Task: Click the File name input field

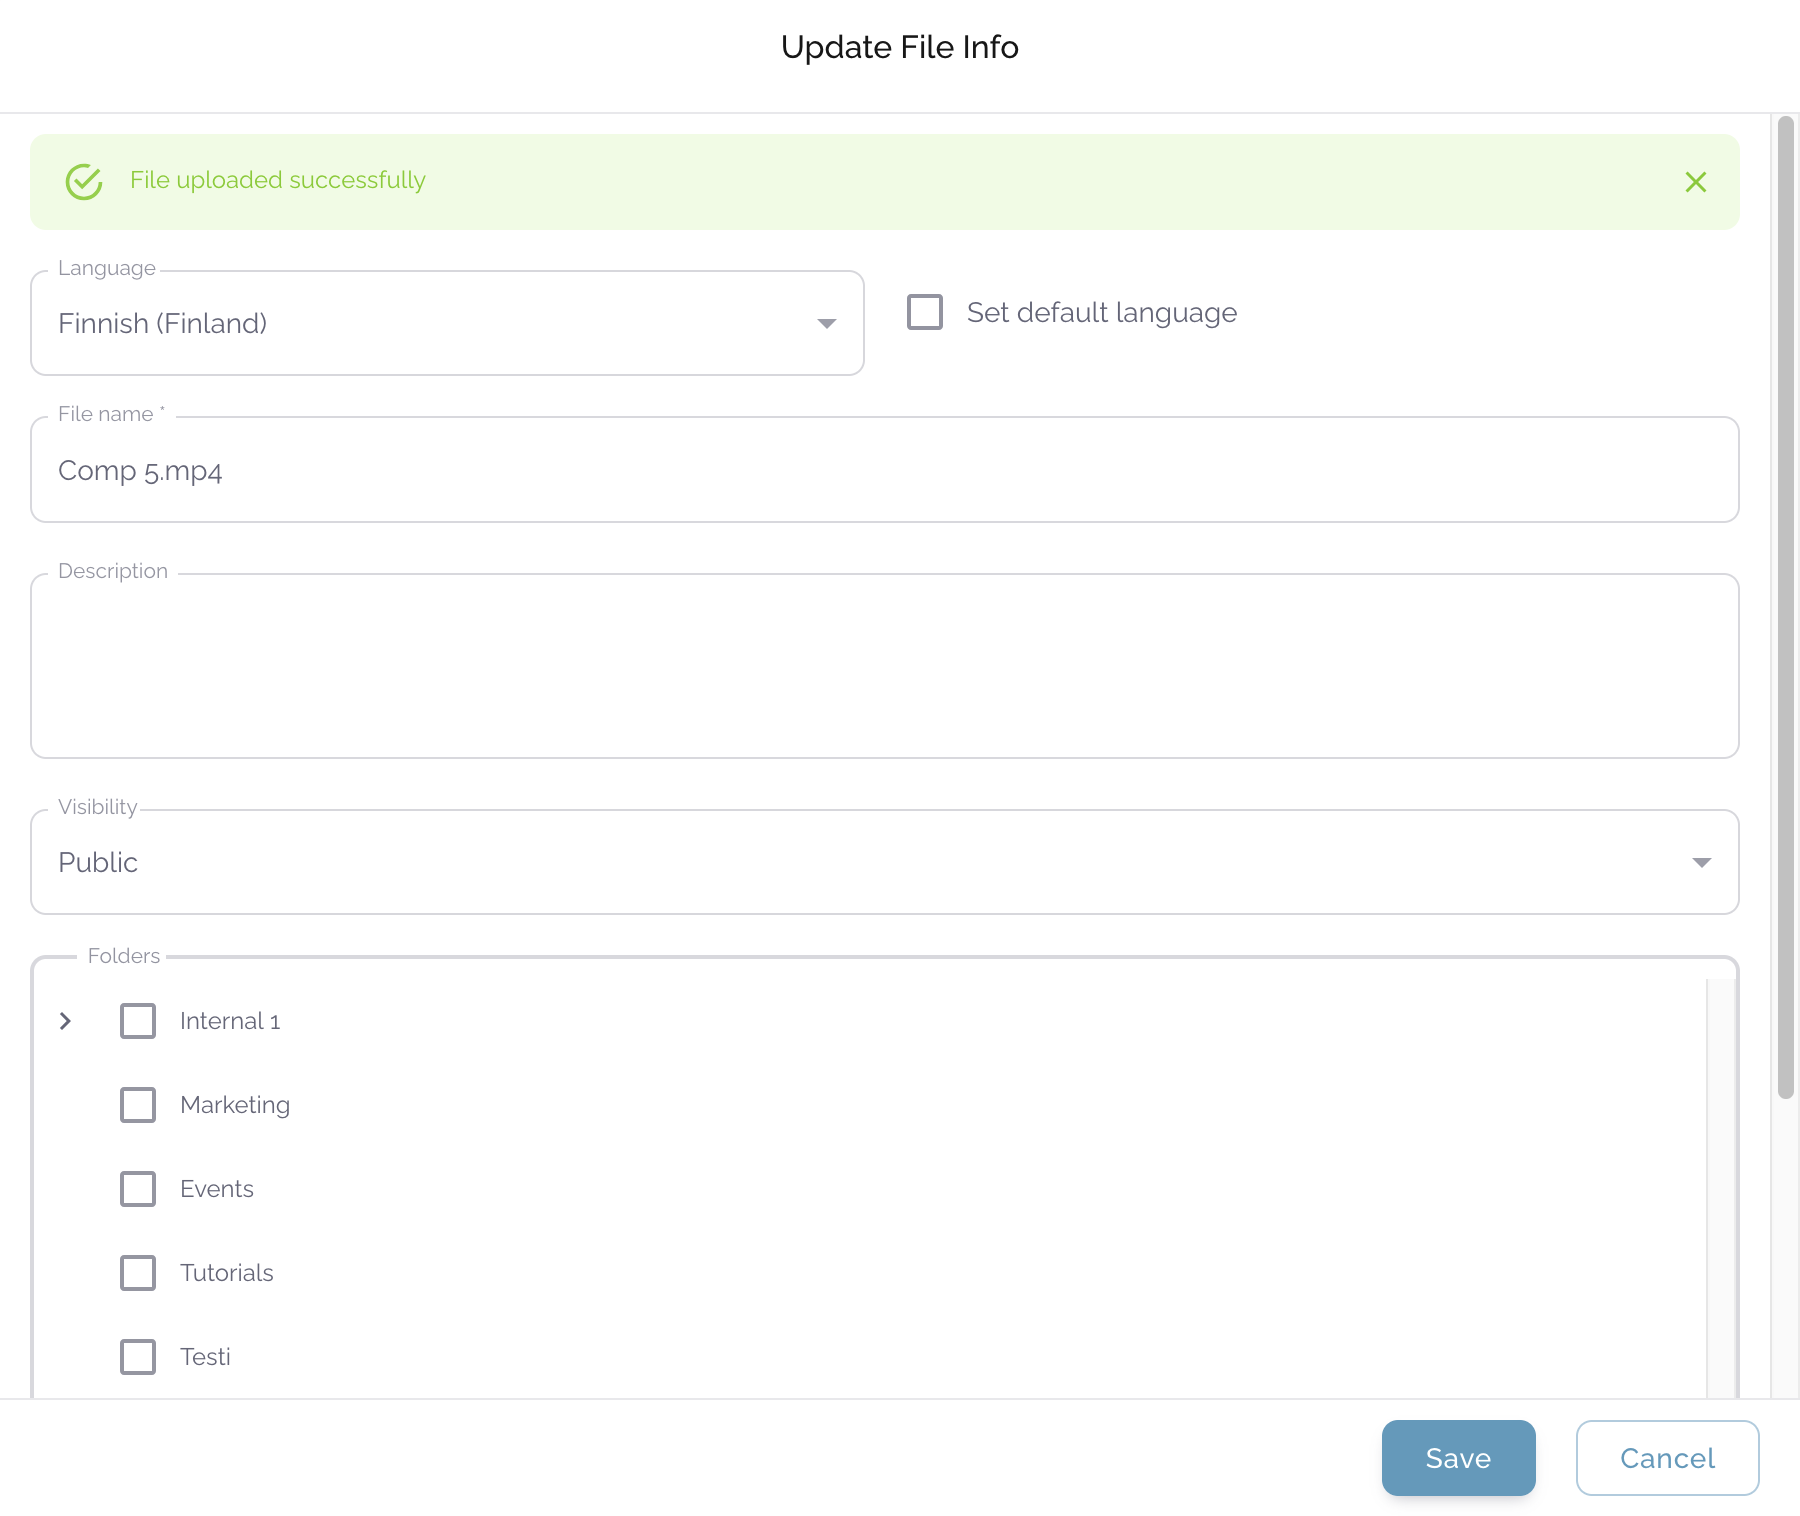Action: pyautogui.click(x=885, y=470)
